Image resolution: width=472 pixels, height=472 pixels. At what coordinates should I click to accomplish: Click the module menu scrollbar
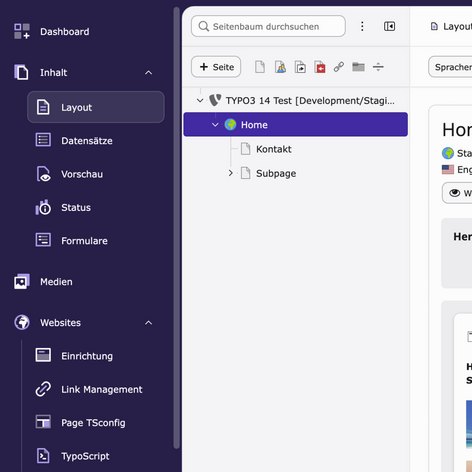pos(176,228)
